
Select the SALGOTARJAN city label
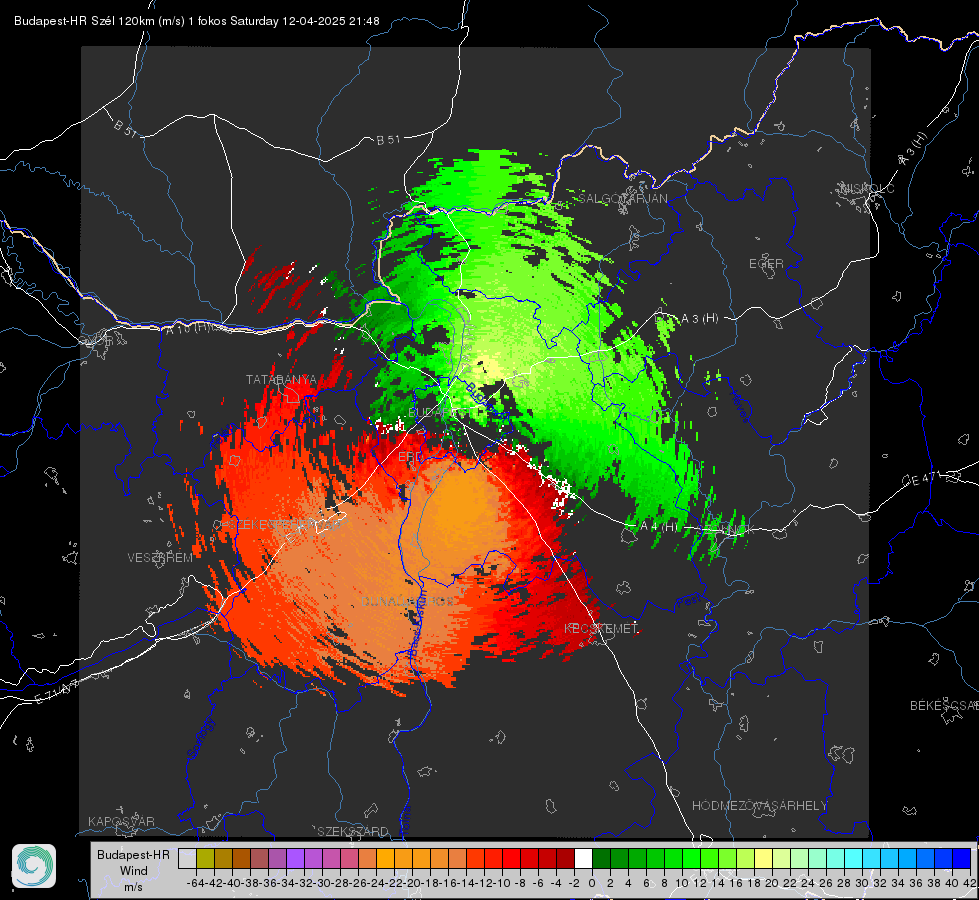tap(622, 199)
